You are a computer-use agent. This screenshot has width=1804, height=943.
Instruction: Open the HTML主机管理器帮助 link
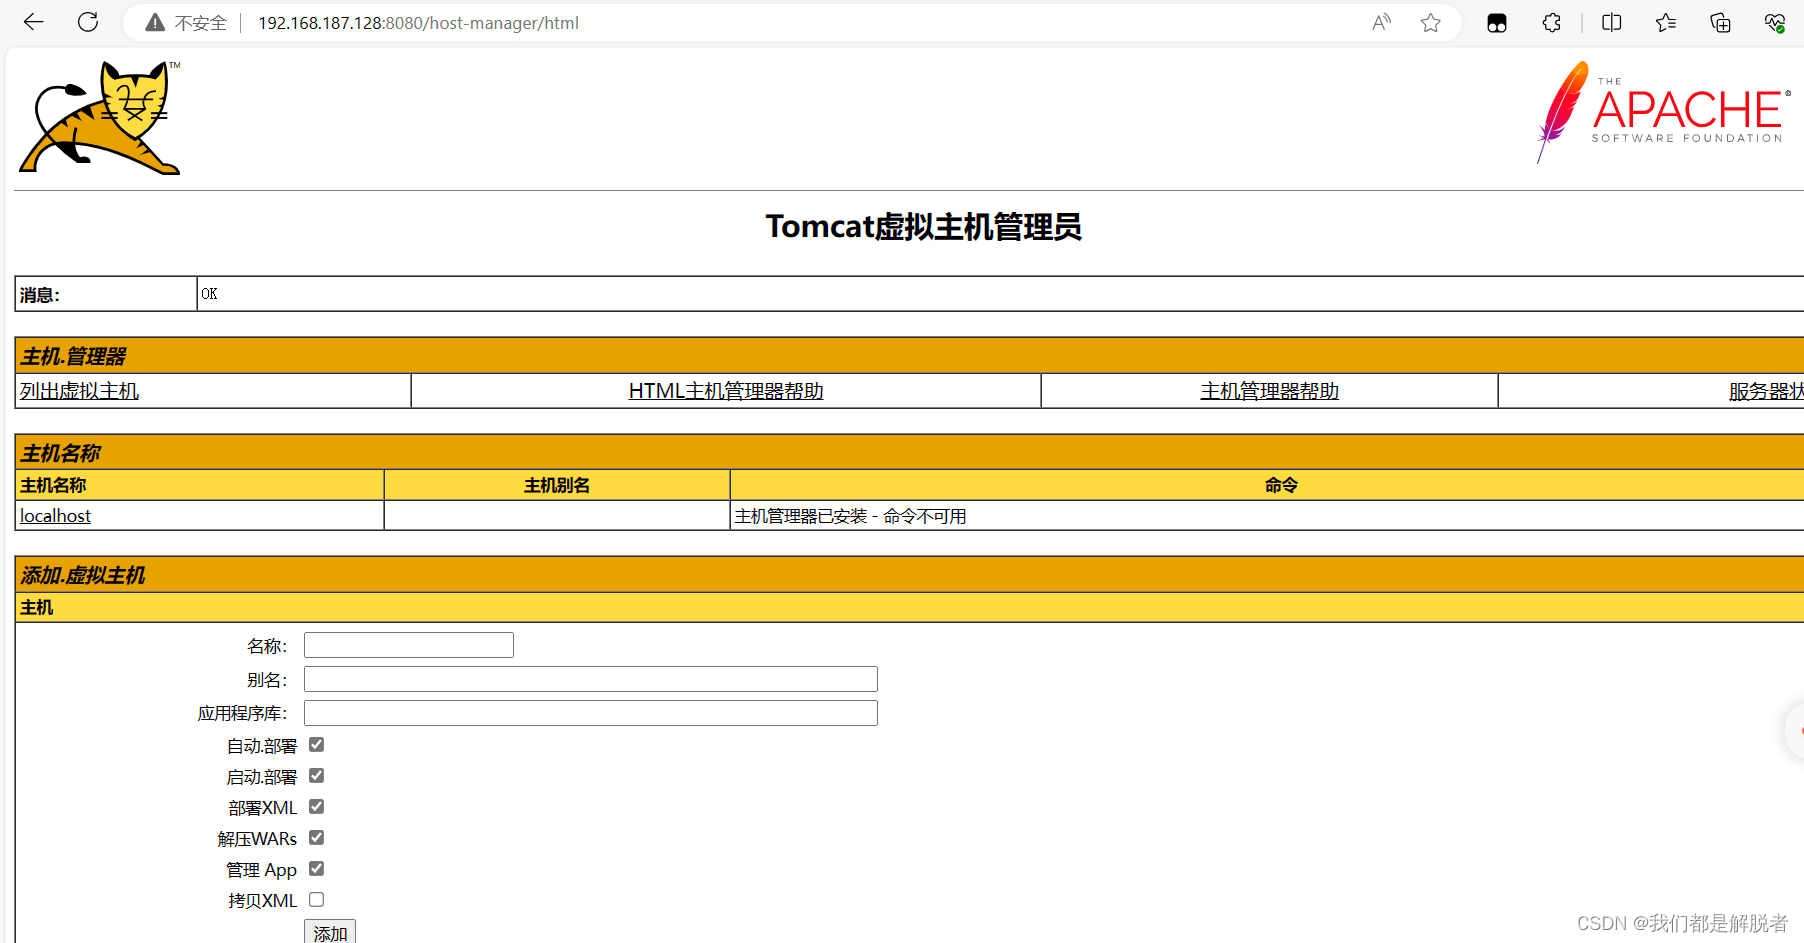(x=725, y=390)
